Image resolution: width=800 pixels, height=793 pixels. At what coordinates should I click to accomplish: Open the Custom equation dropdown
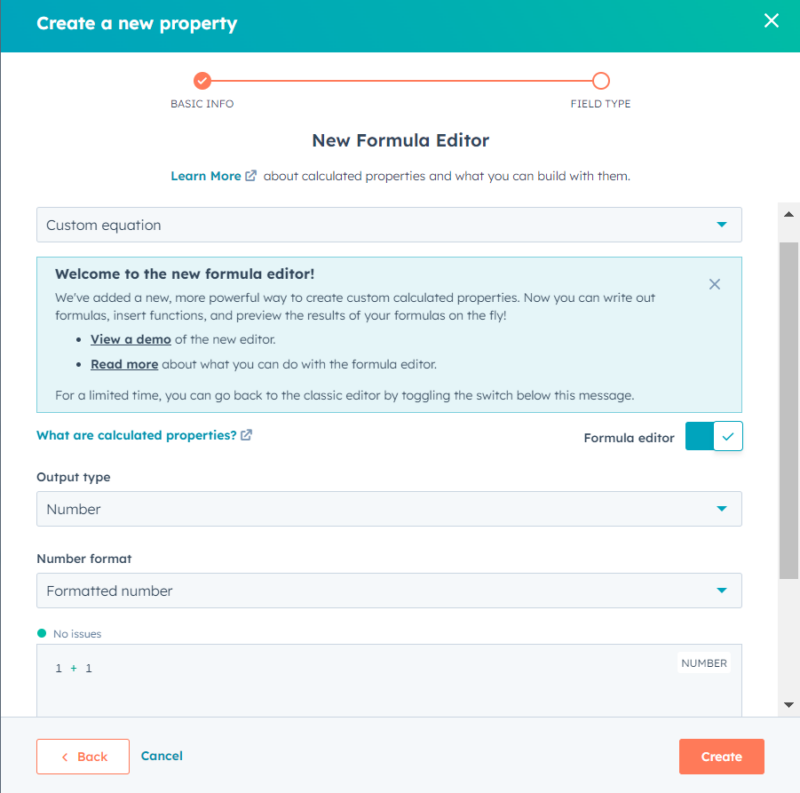pos(389,225)
